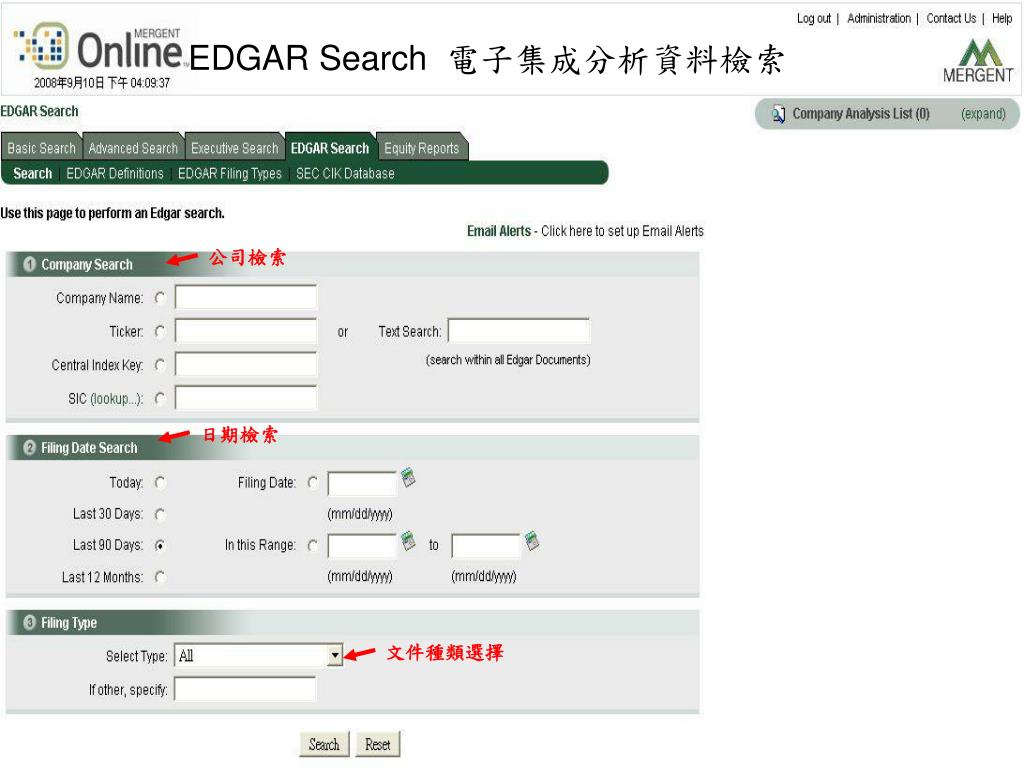The image size is (1024, 768).
Task: Click into the Text Search field
Action: 519,331
